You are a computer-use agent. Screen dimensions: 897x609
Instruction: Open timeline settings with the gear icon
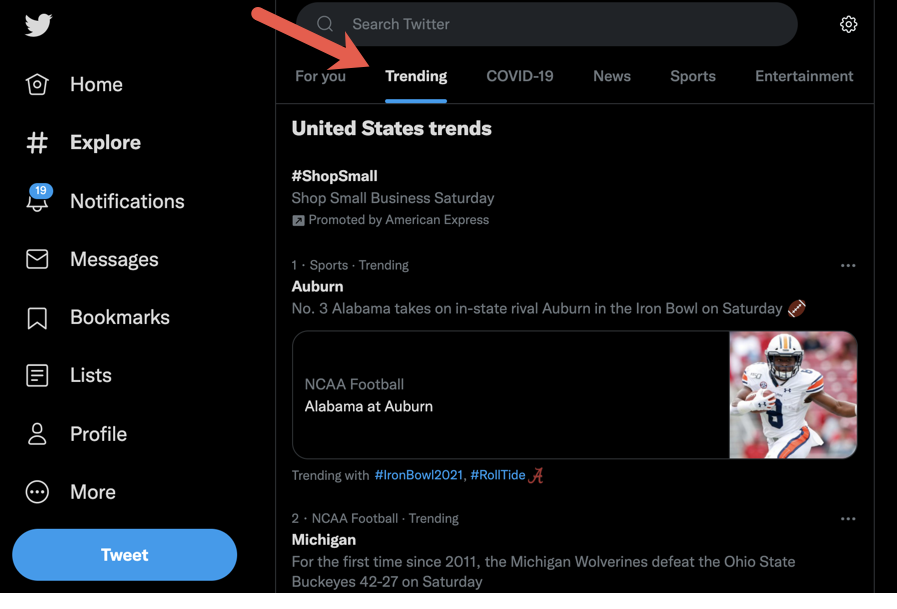click(x=848, y=24)
